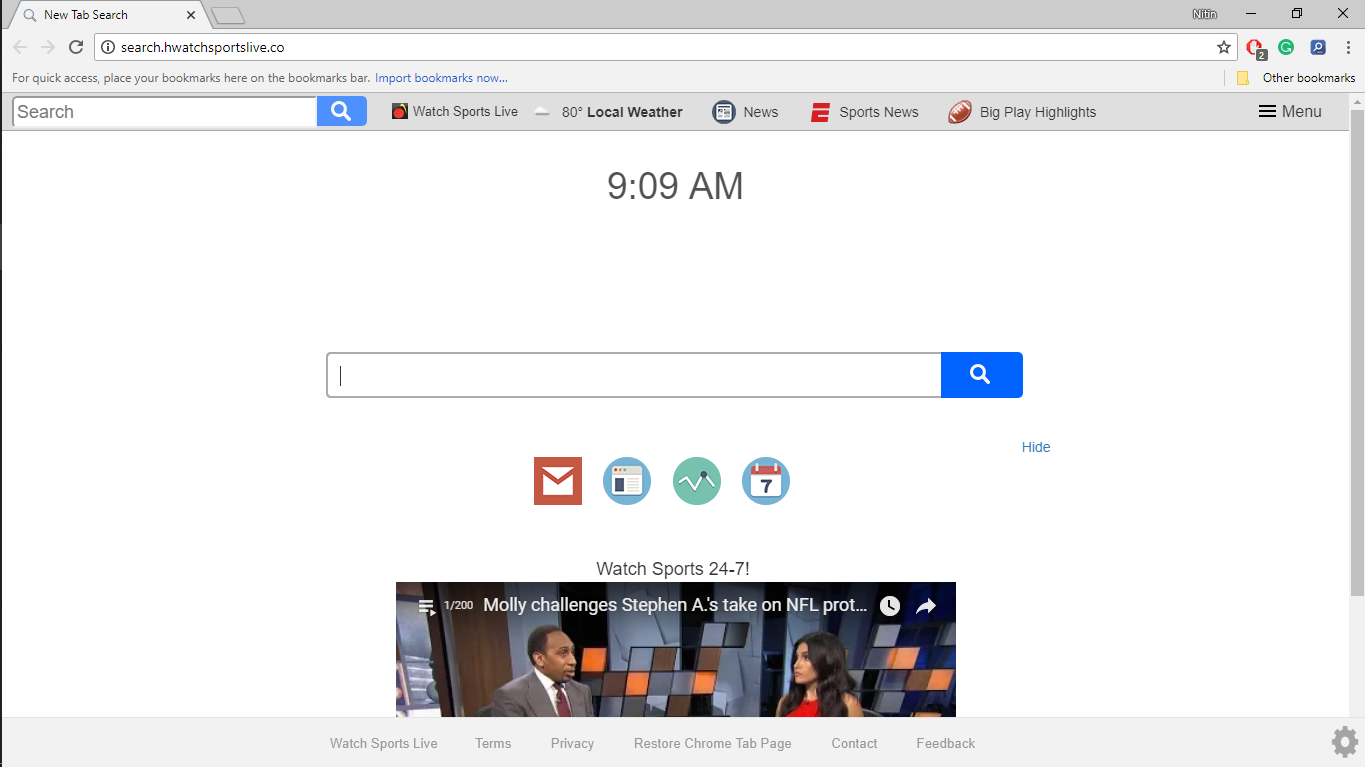The height and width of the screenshot is (767, 1365).
Task: Click the share arrow icon on the video
Action: 925,605
